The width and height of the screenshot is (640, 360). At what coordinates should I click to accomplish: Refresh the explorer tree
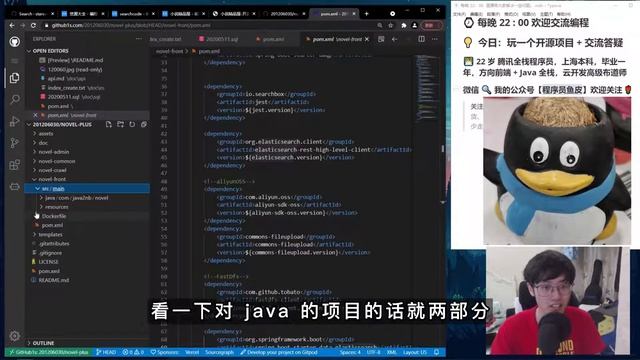click(x=132, y=124)
